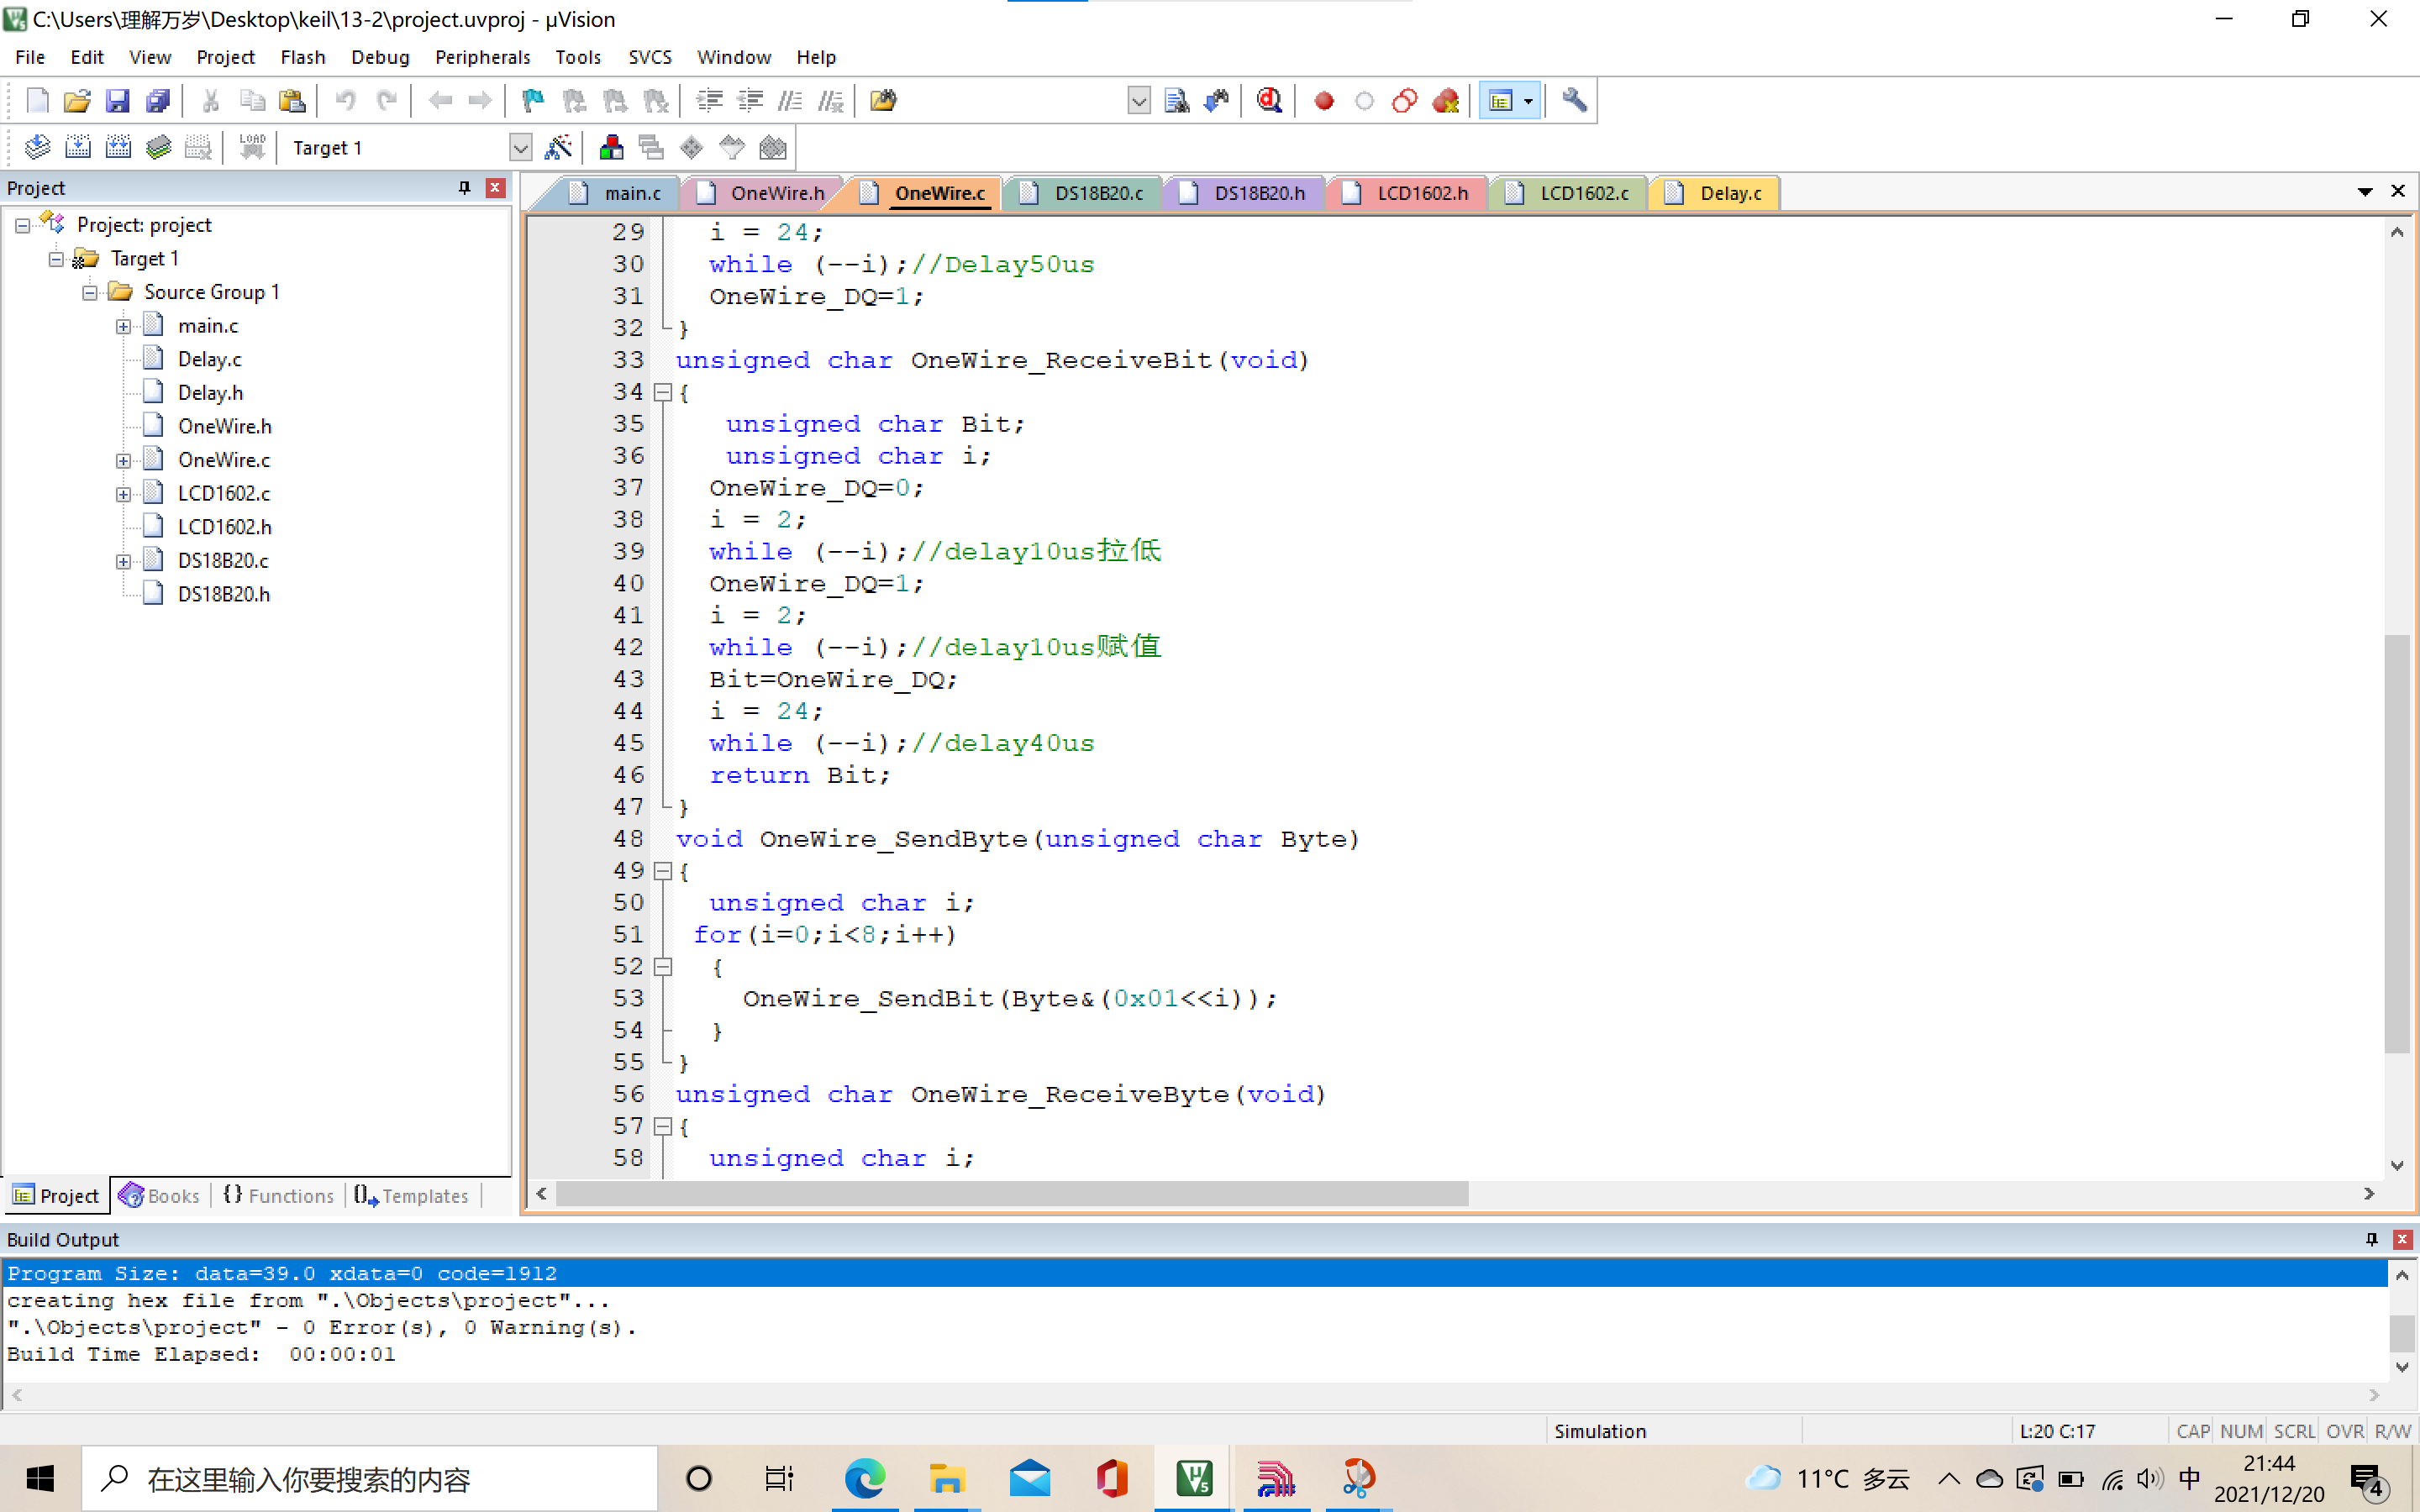Rebuild all target files with the Rebuild icon
Image resolution: width=2420 pixels, height=1512 pixels.
click(x=118, y=148)
